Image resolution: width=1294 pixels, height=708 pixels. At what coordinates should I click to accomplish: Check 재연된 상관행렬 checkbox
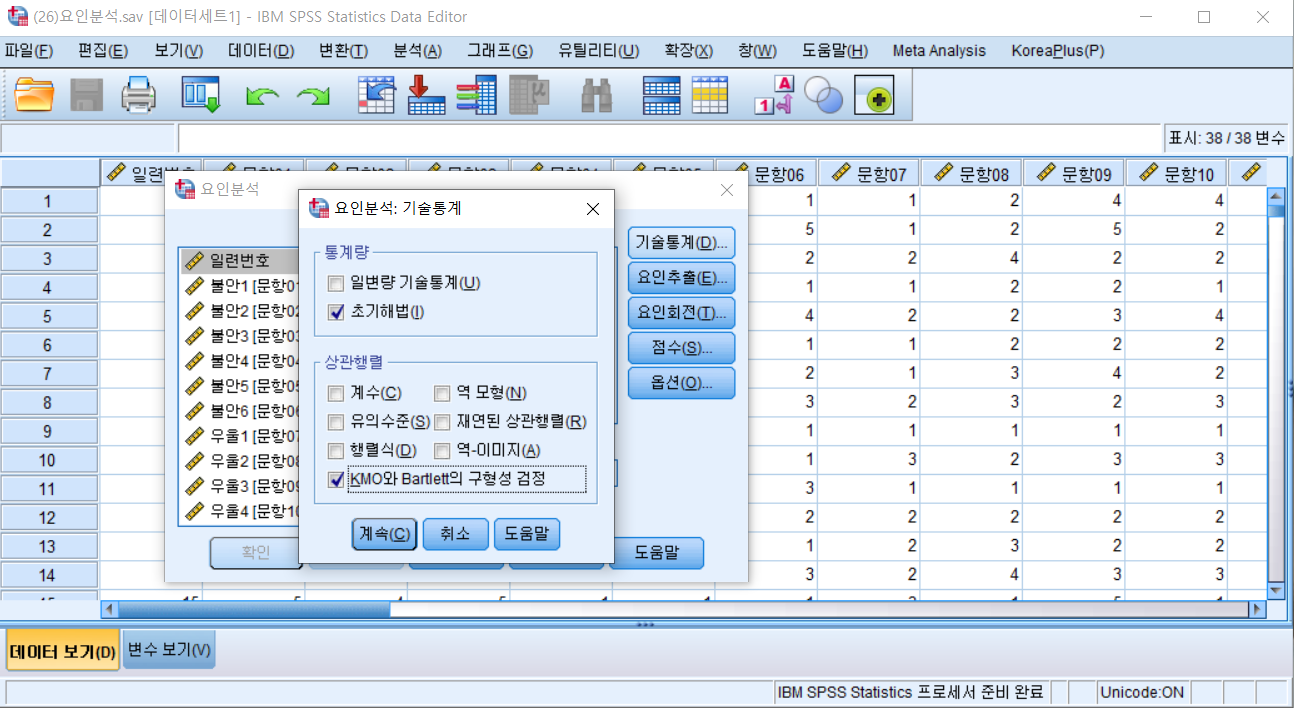442,422
